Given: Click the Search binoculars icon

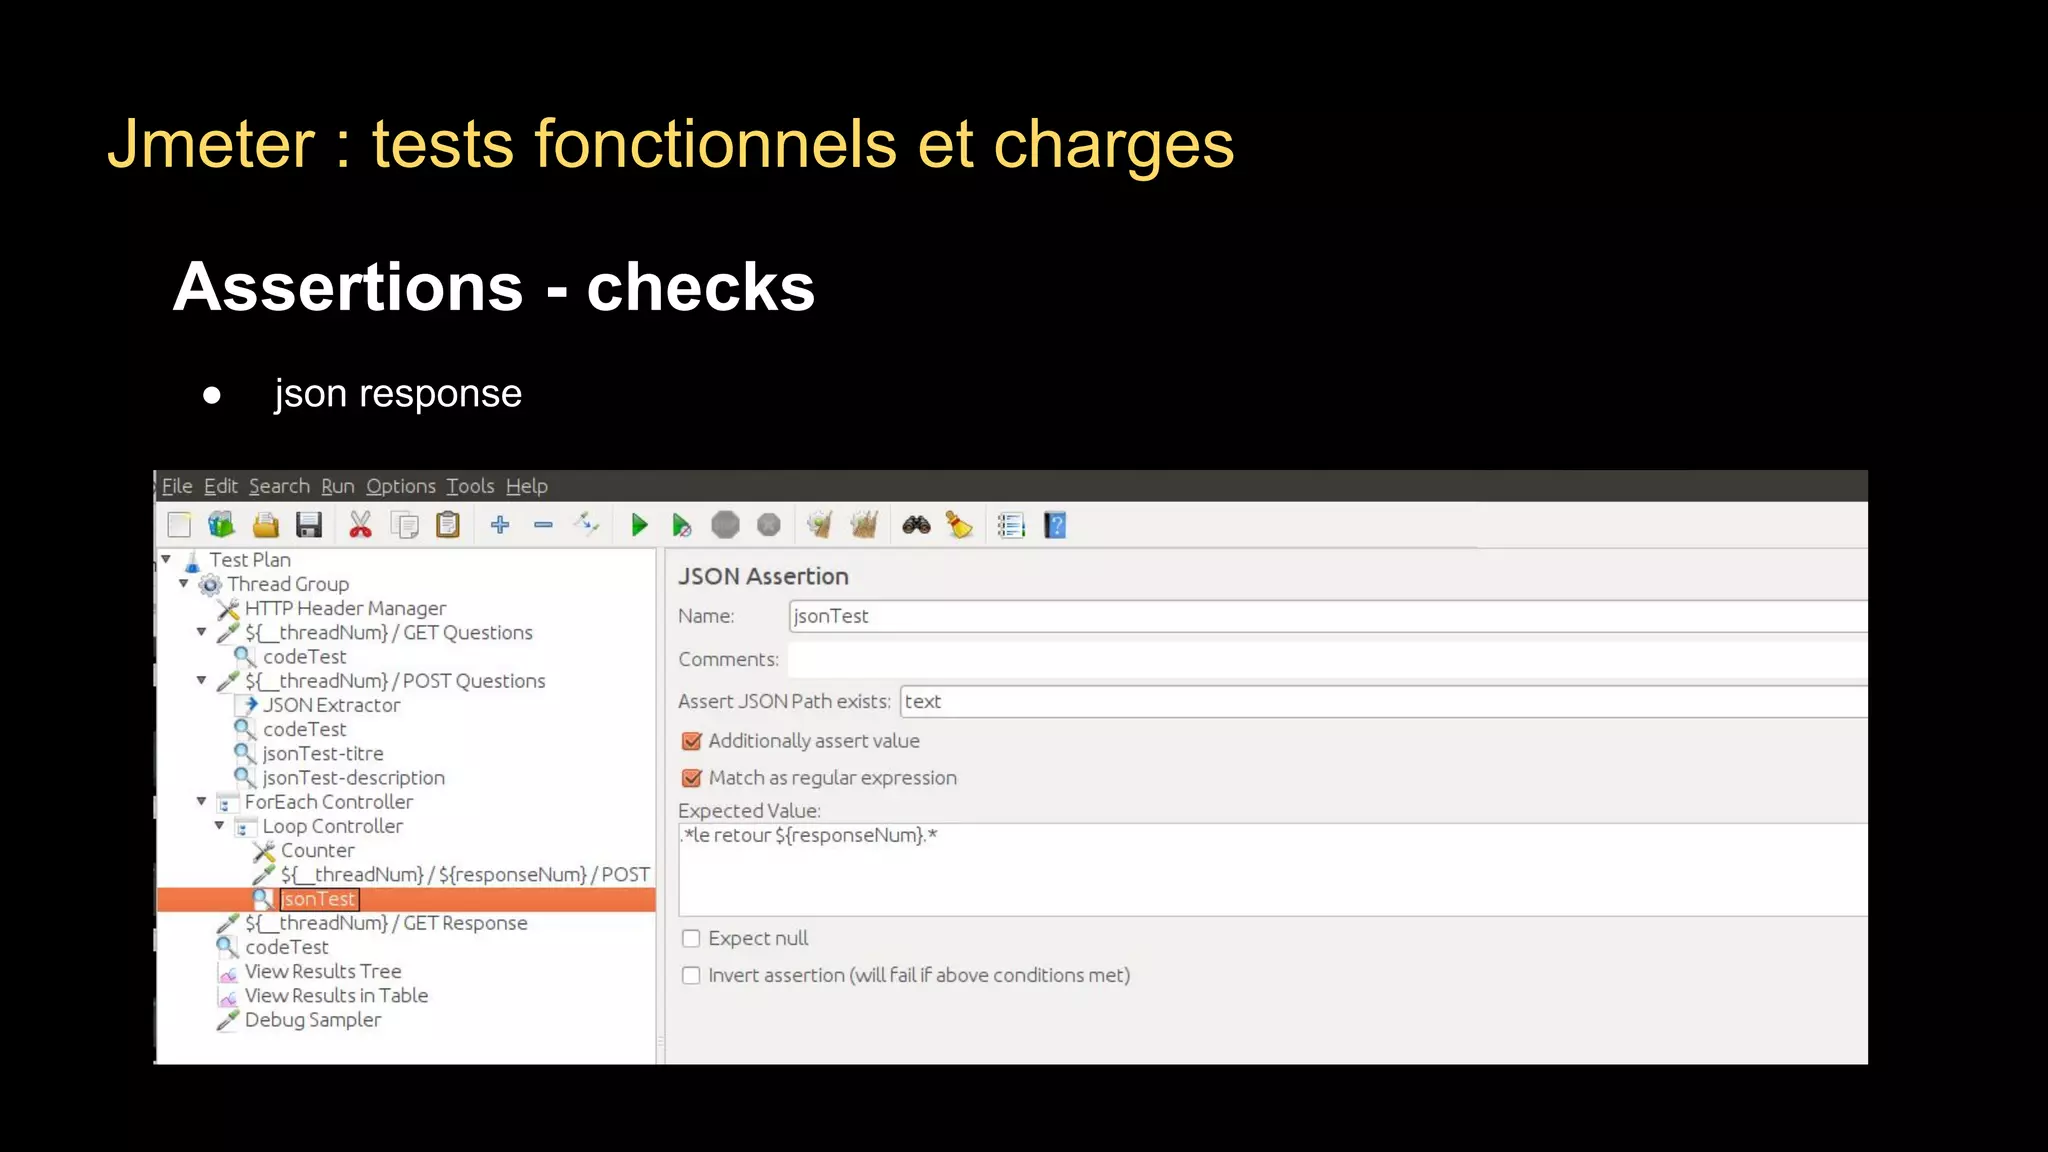Looking at the screenshot, I should tap(916, 525).
